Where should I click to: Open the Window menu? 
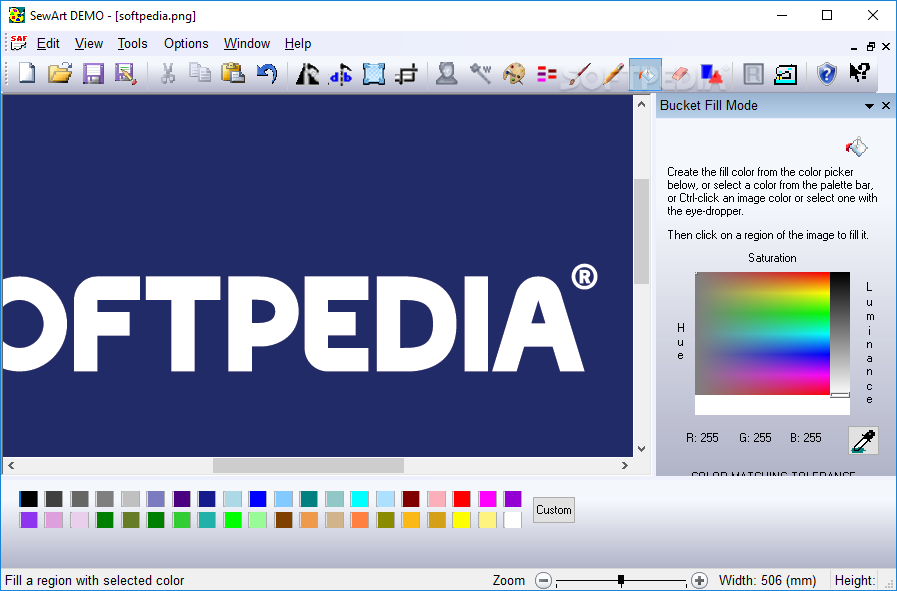(x=247, y=43)
